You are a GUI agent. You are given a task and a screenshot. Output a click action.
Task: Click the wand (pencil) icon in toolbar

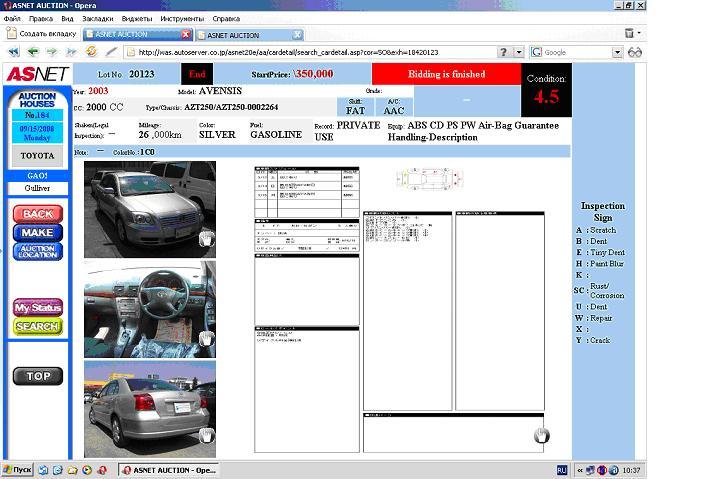[111, 52]
